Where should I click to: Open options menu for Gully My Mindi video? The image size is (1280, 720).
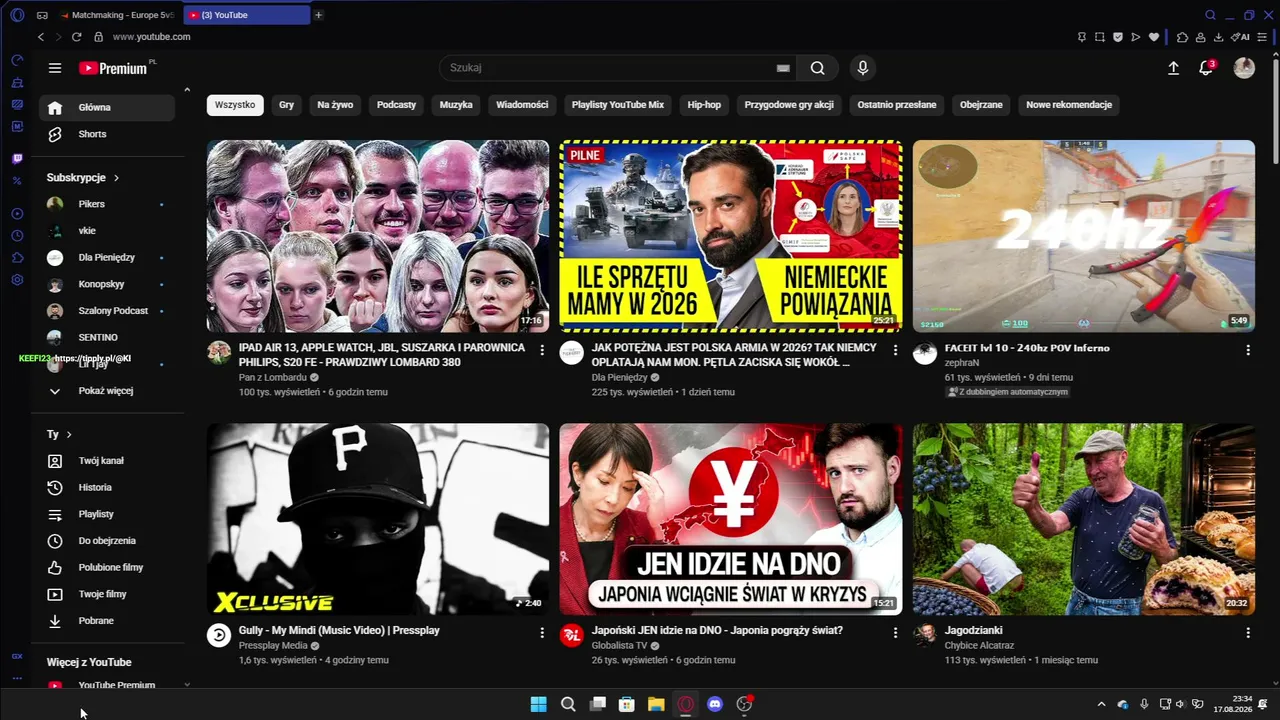542,633
